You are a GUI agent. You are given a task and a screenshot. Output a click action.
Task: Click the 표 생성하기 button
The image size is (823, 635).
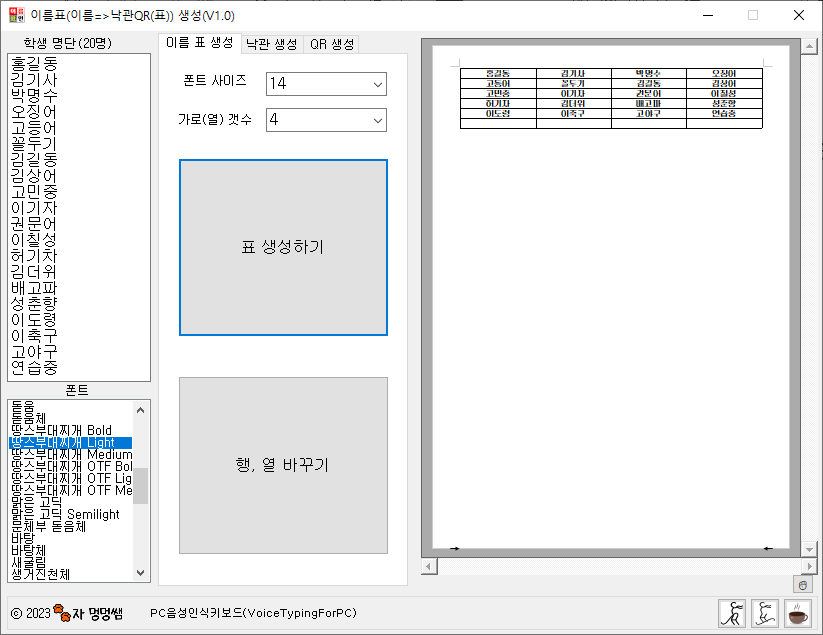pos(283,247)
